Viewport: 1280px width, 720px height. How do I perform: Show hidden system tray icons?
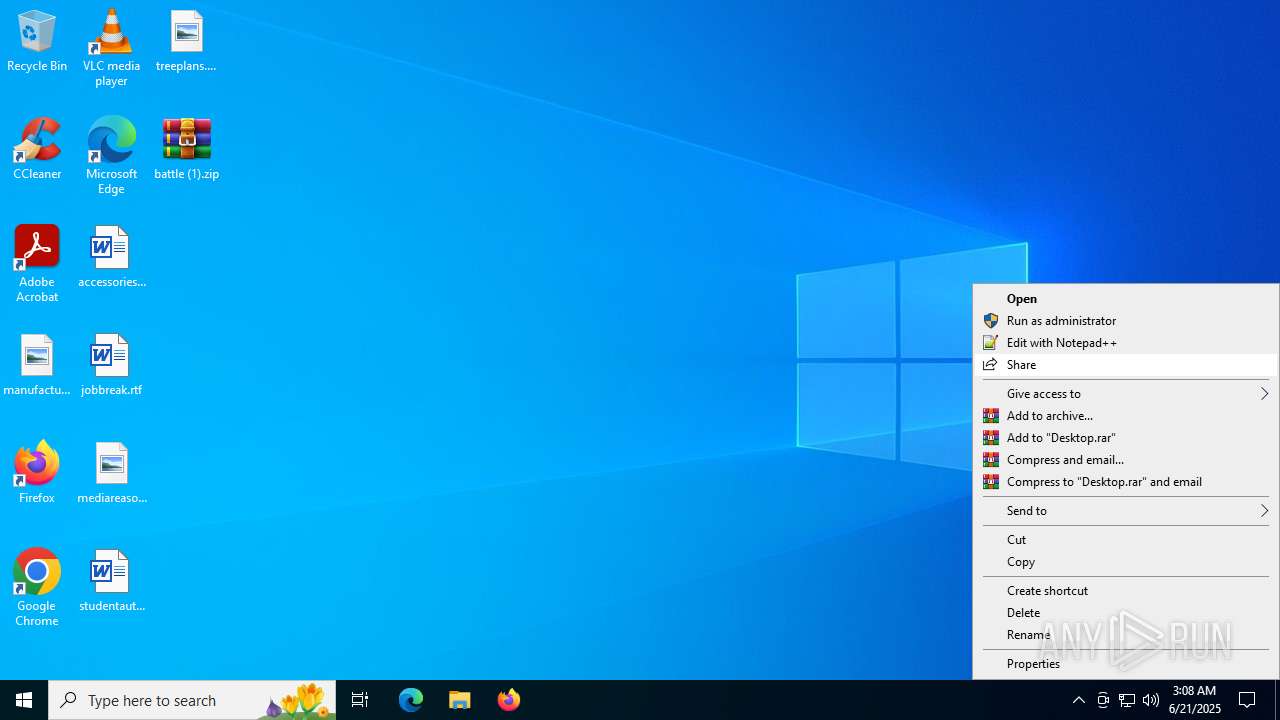1078,700
